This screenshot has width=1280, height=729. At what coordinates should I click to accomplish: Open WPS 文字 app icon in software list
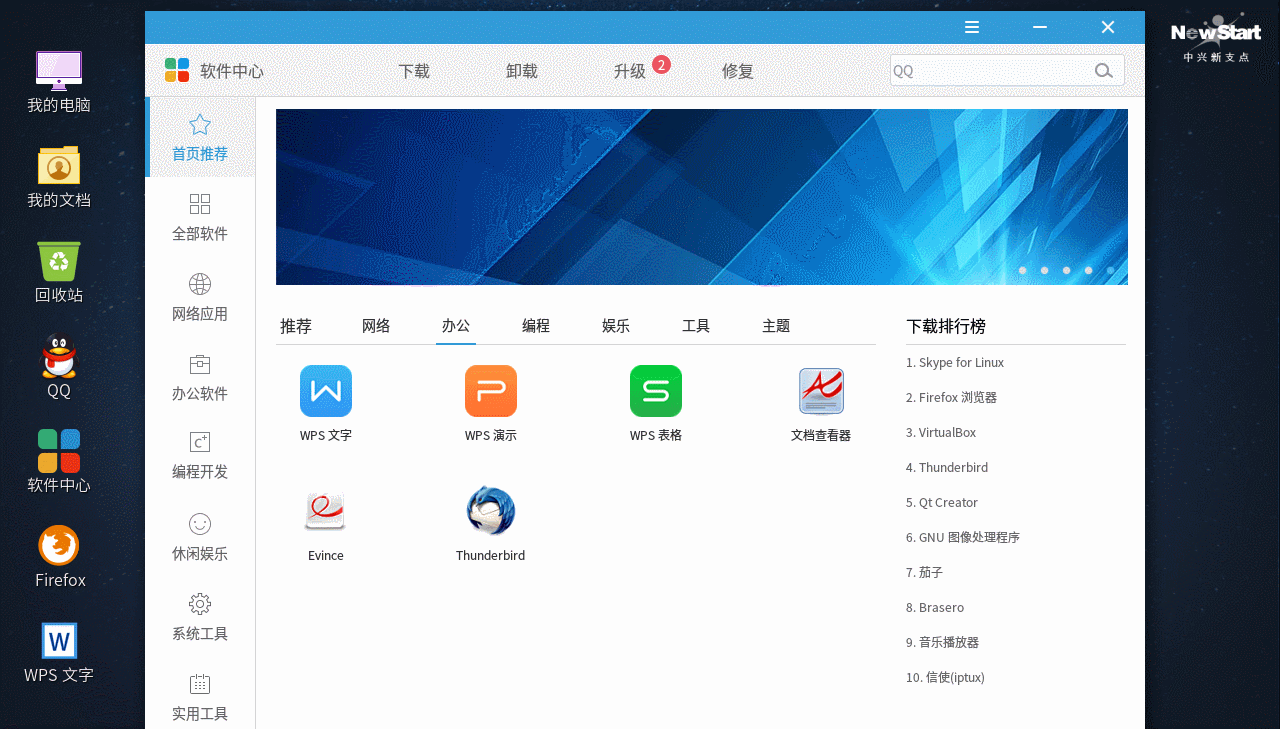point(326,391)
